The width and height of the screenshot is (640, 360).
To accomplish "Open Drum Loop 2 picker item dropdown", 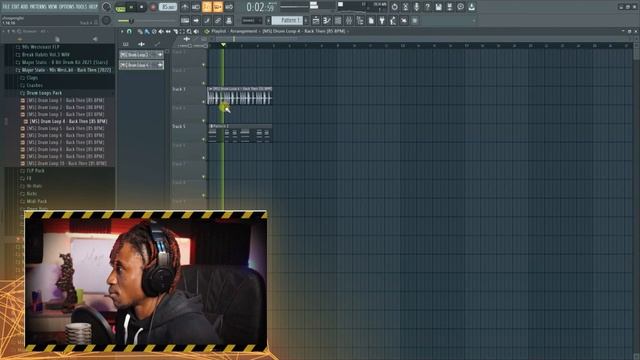I will click(160, 55).
